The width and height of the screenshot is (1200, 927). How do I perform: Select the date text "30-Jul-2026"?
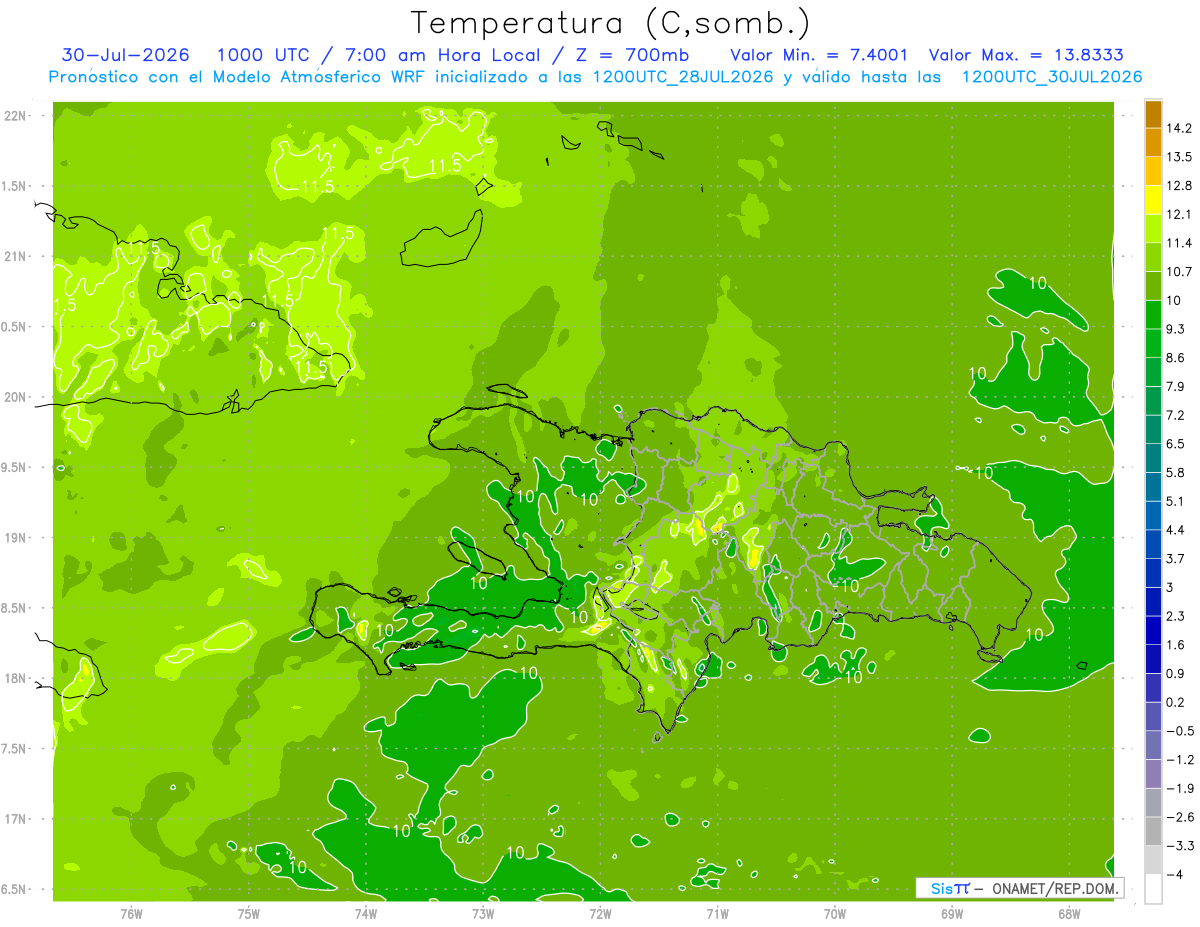pos(124,55)
